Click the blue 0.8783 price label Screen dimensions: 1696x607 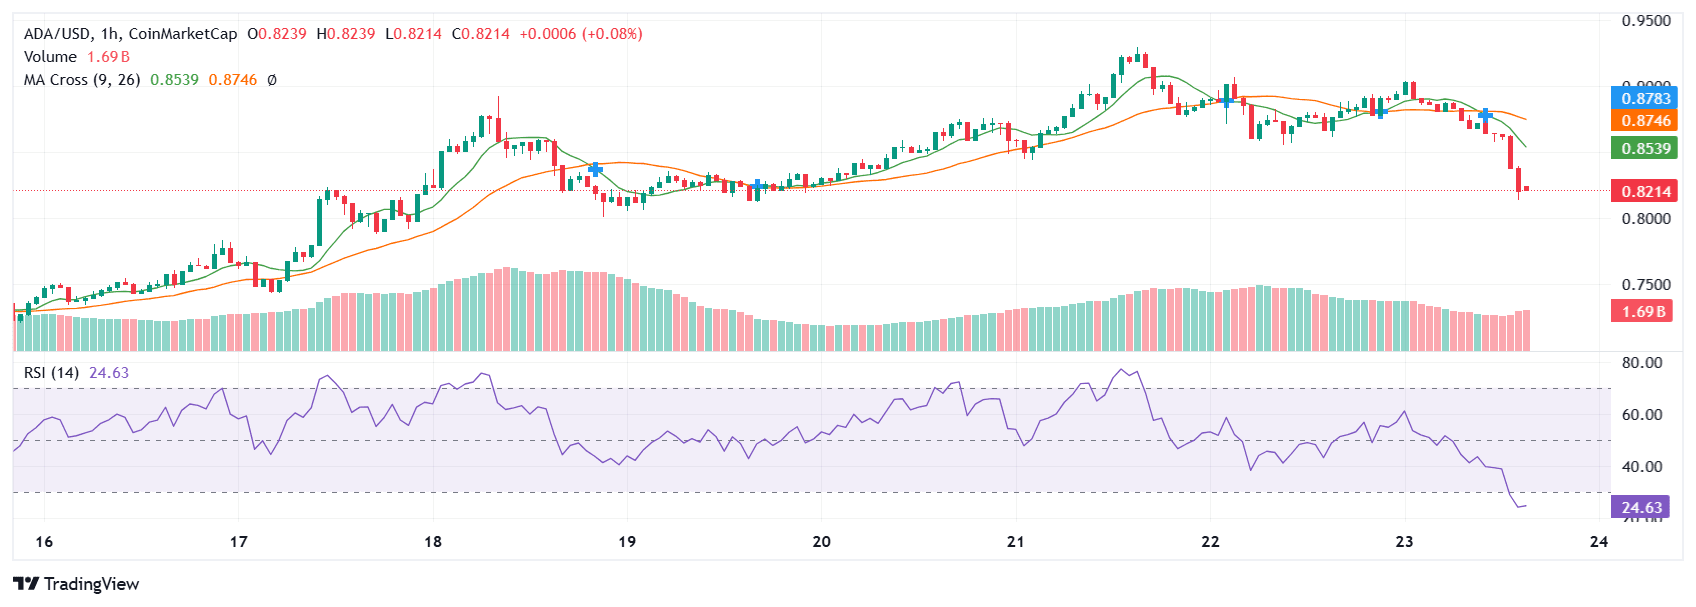coord(1642,98)
